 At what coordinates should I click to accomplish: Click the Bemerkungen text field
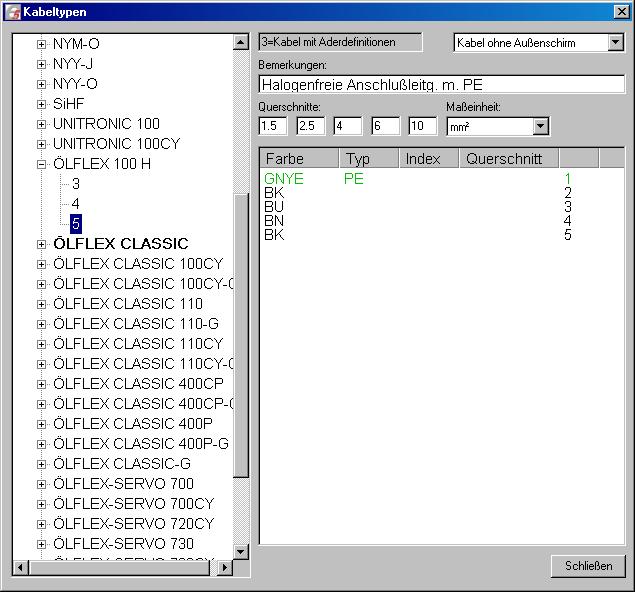coord(441,85)
